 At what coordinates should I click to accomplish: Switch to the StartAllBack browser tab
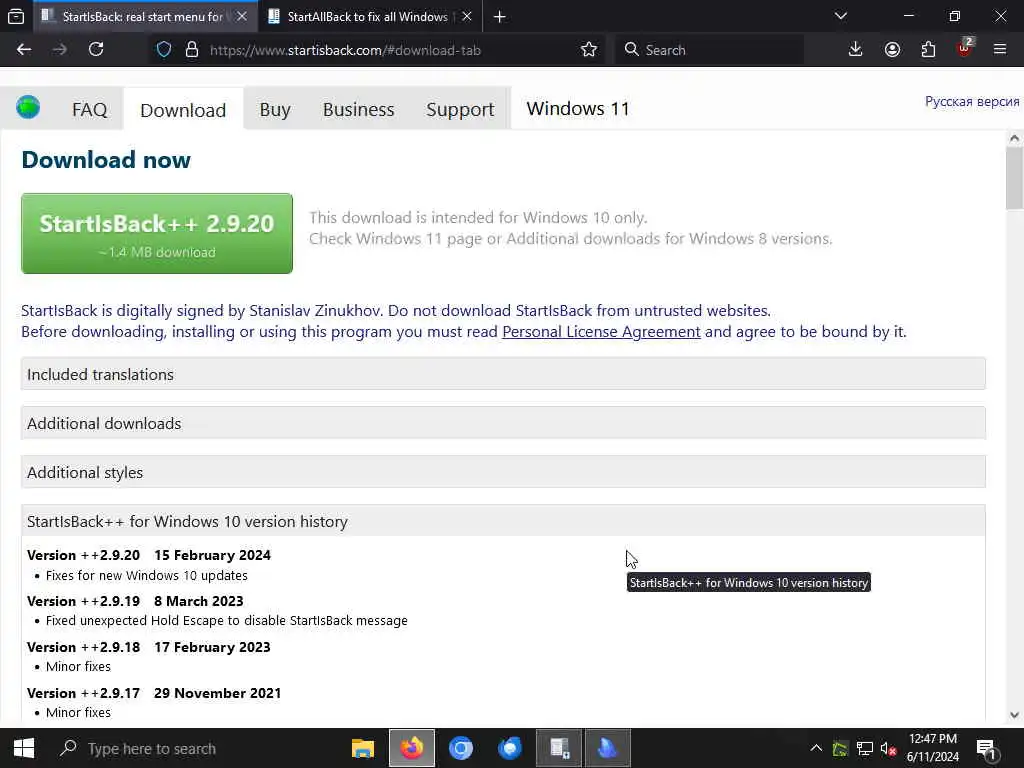[369, 16]
